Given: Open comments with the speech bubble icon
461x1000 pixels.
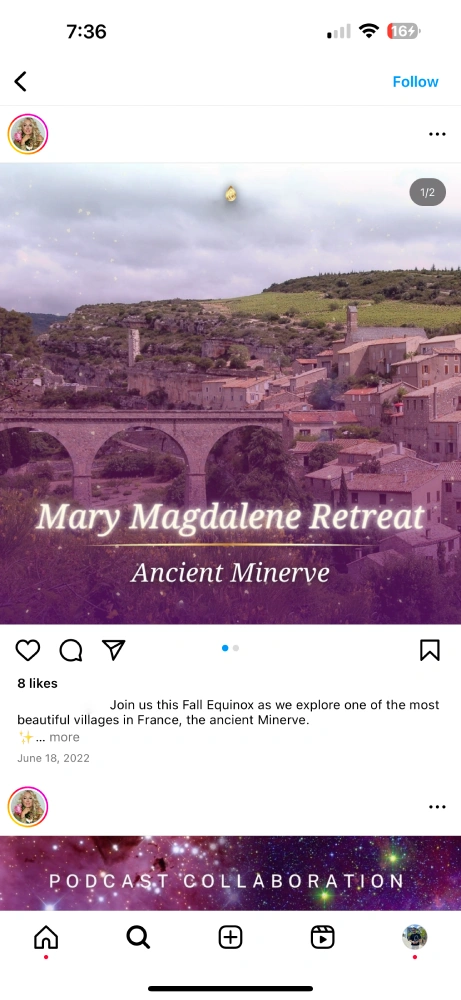Looking at the screenshot, I should (x=71, y=650).
